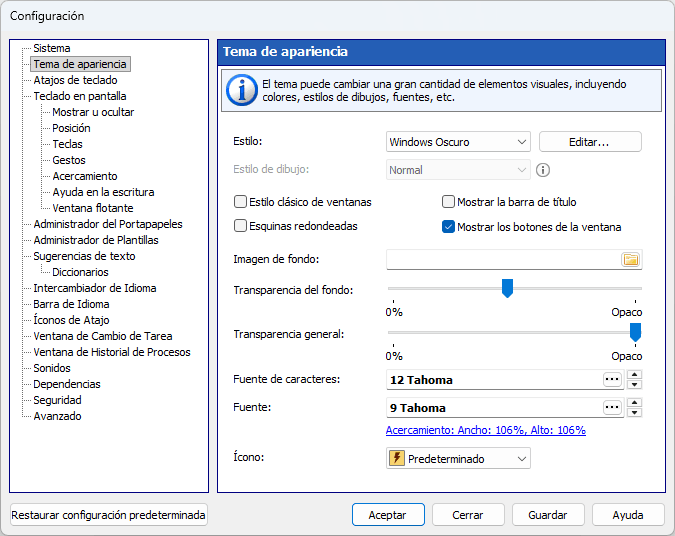Viewport: 675px width, 536px height.
Task: Open Ayuda en la escritura page
Action: (103, 192)
